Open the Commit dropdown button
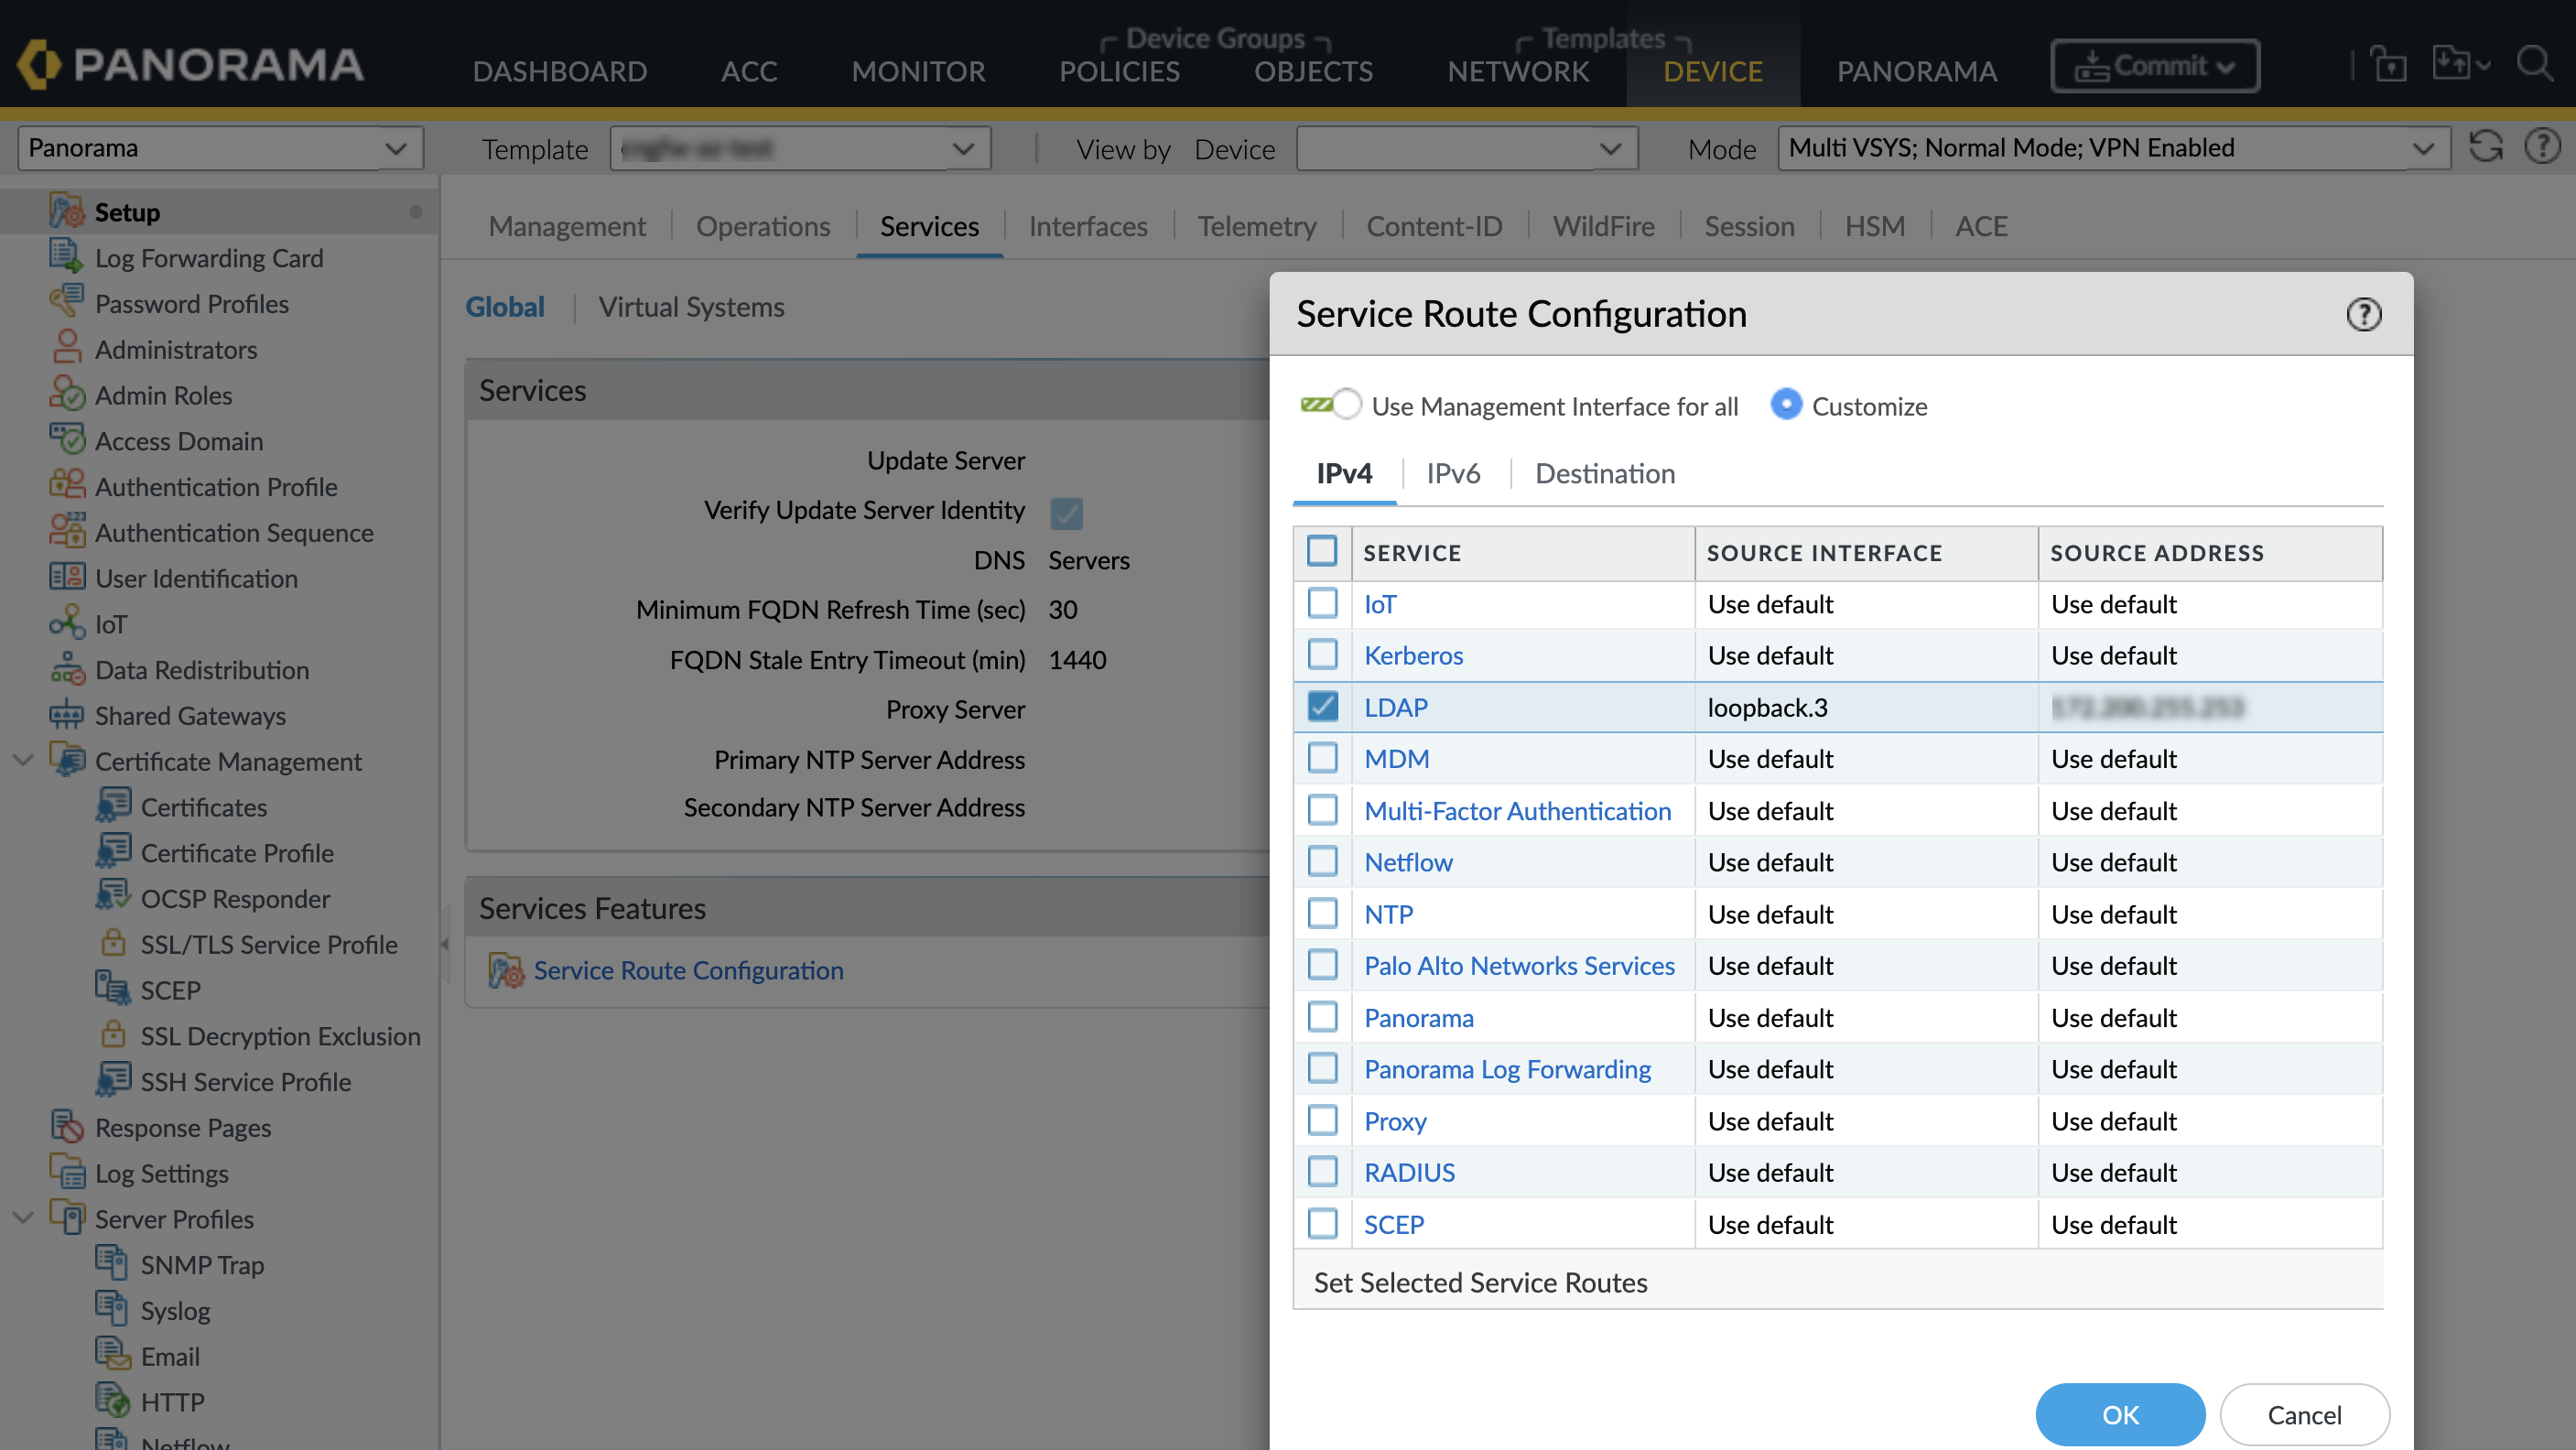The width and height of the screenshot is (2576, 1450). pos(2154,66)
